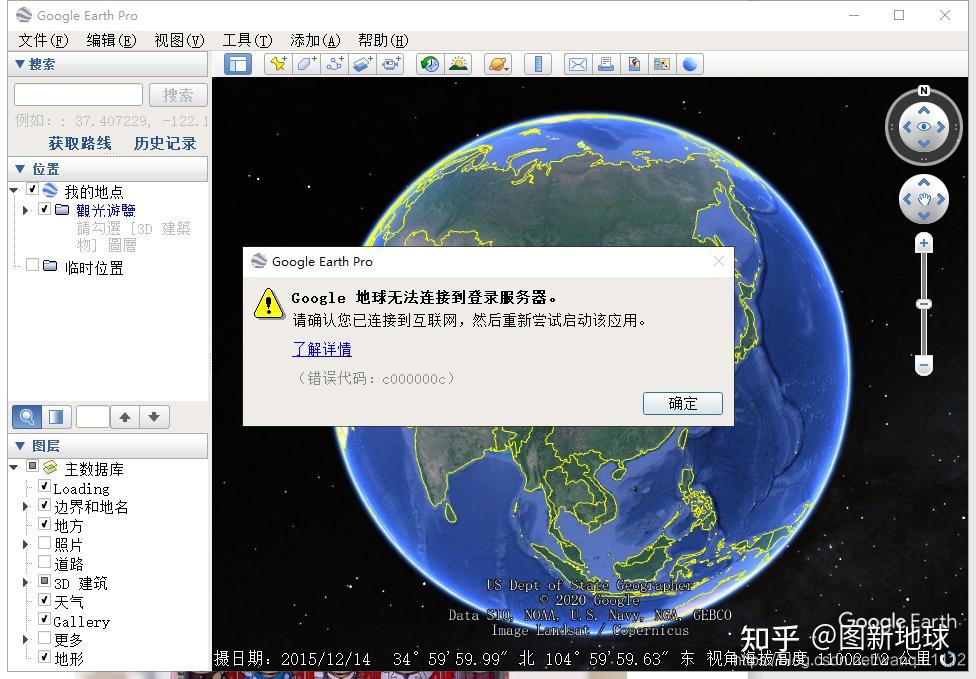Toggle the sidebar panel toolbar icon

[238, 64]
